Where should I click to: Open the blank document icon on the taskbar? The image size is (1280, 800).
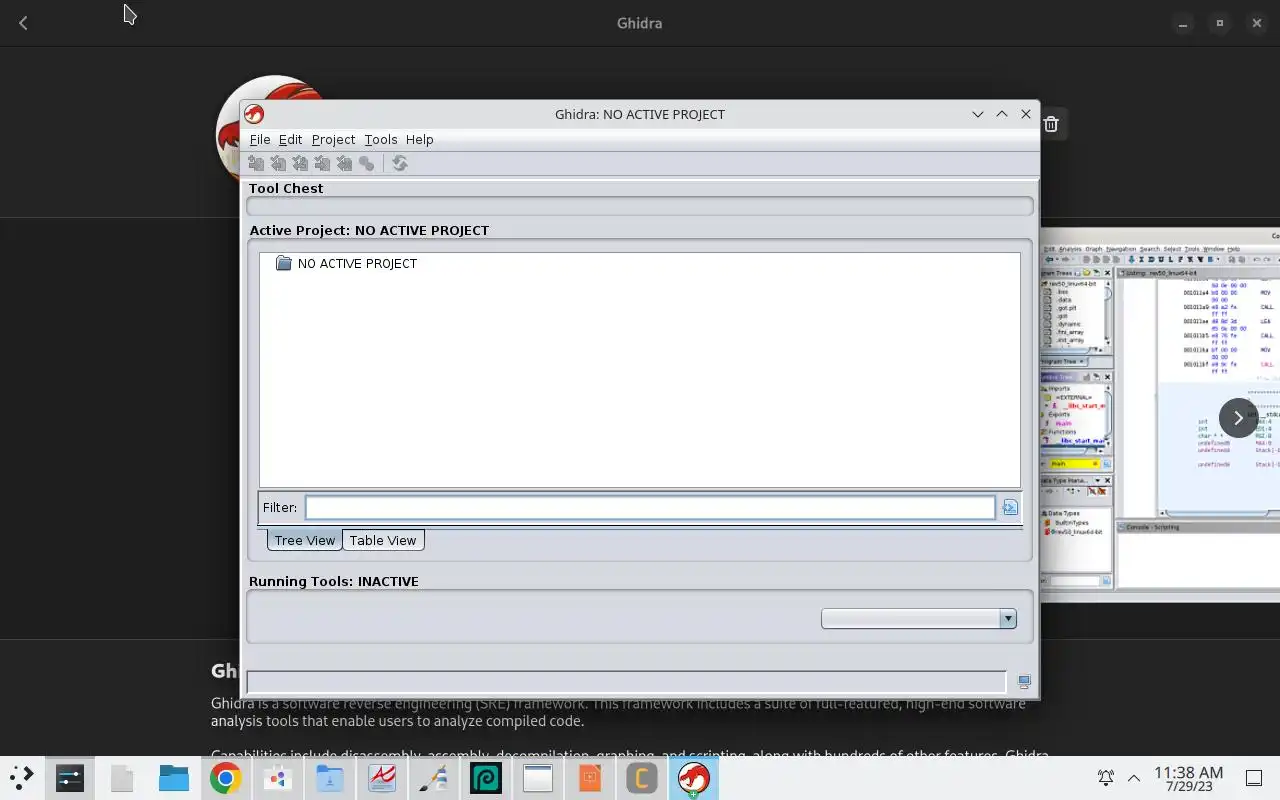pyautogui.click(x=122, y=778)
